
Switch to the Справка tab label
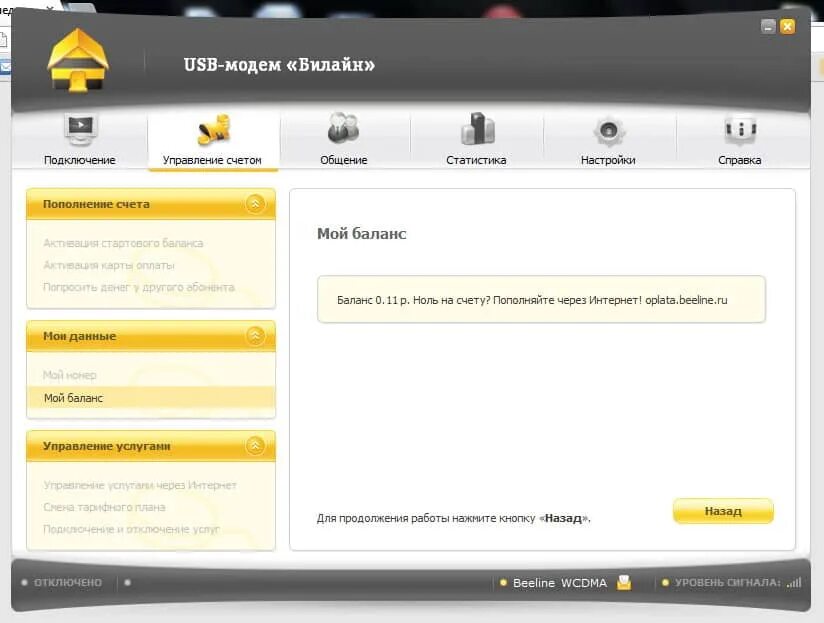click(x=739, y=160)
